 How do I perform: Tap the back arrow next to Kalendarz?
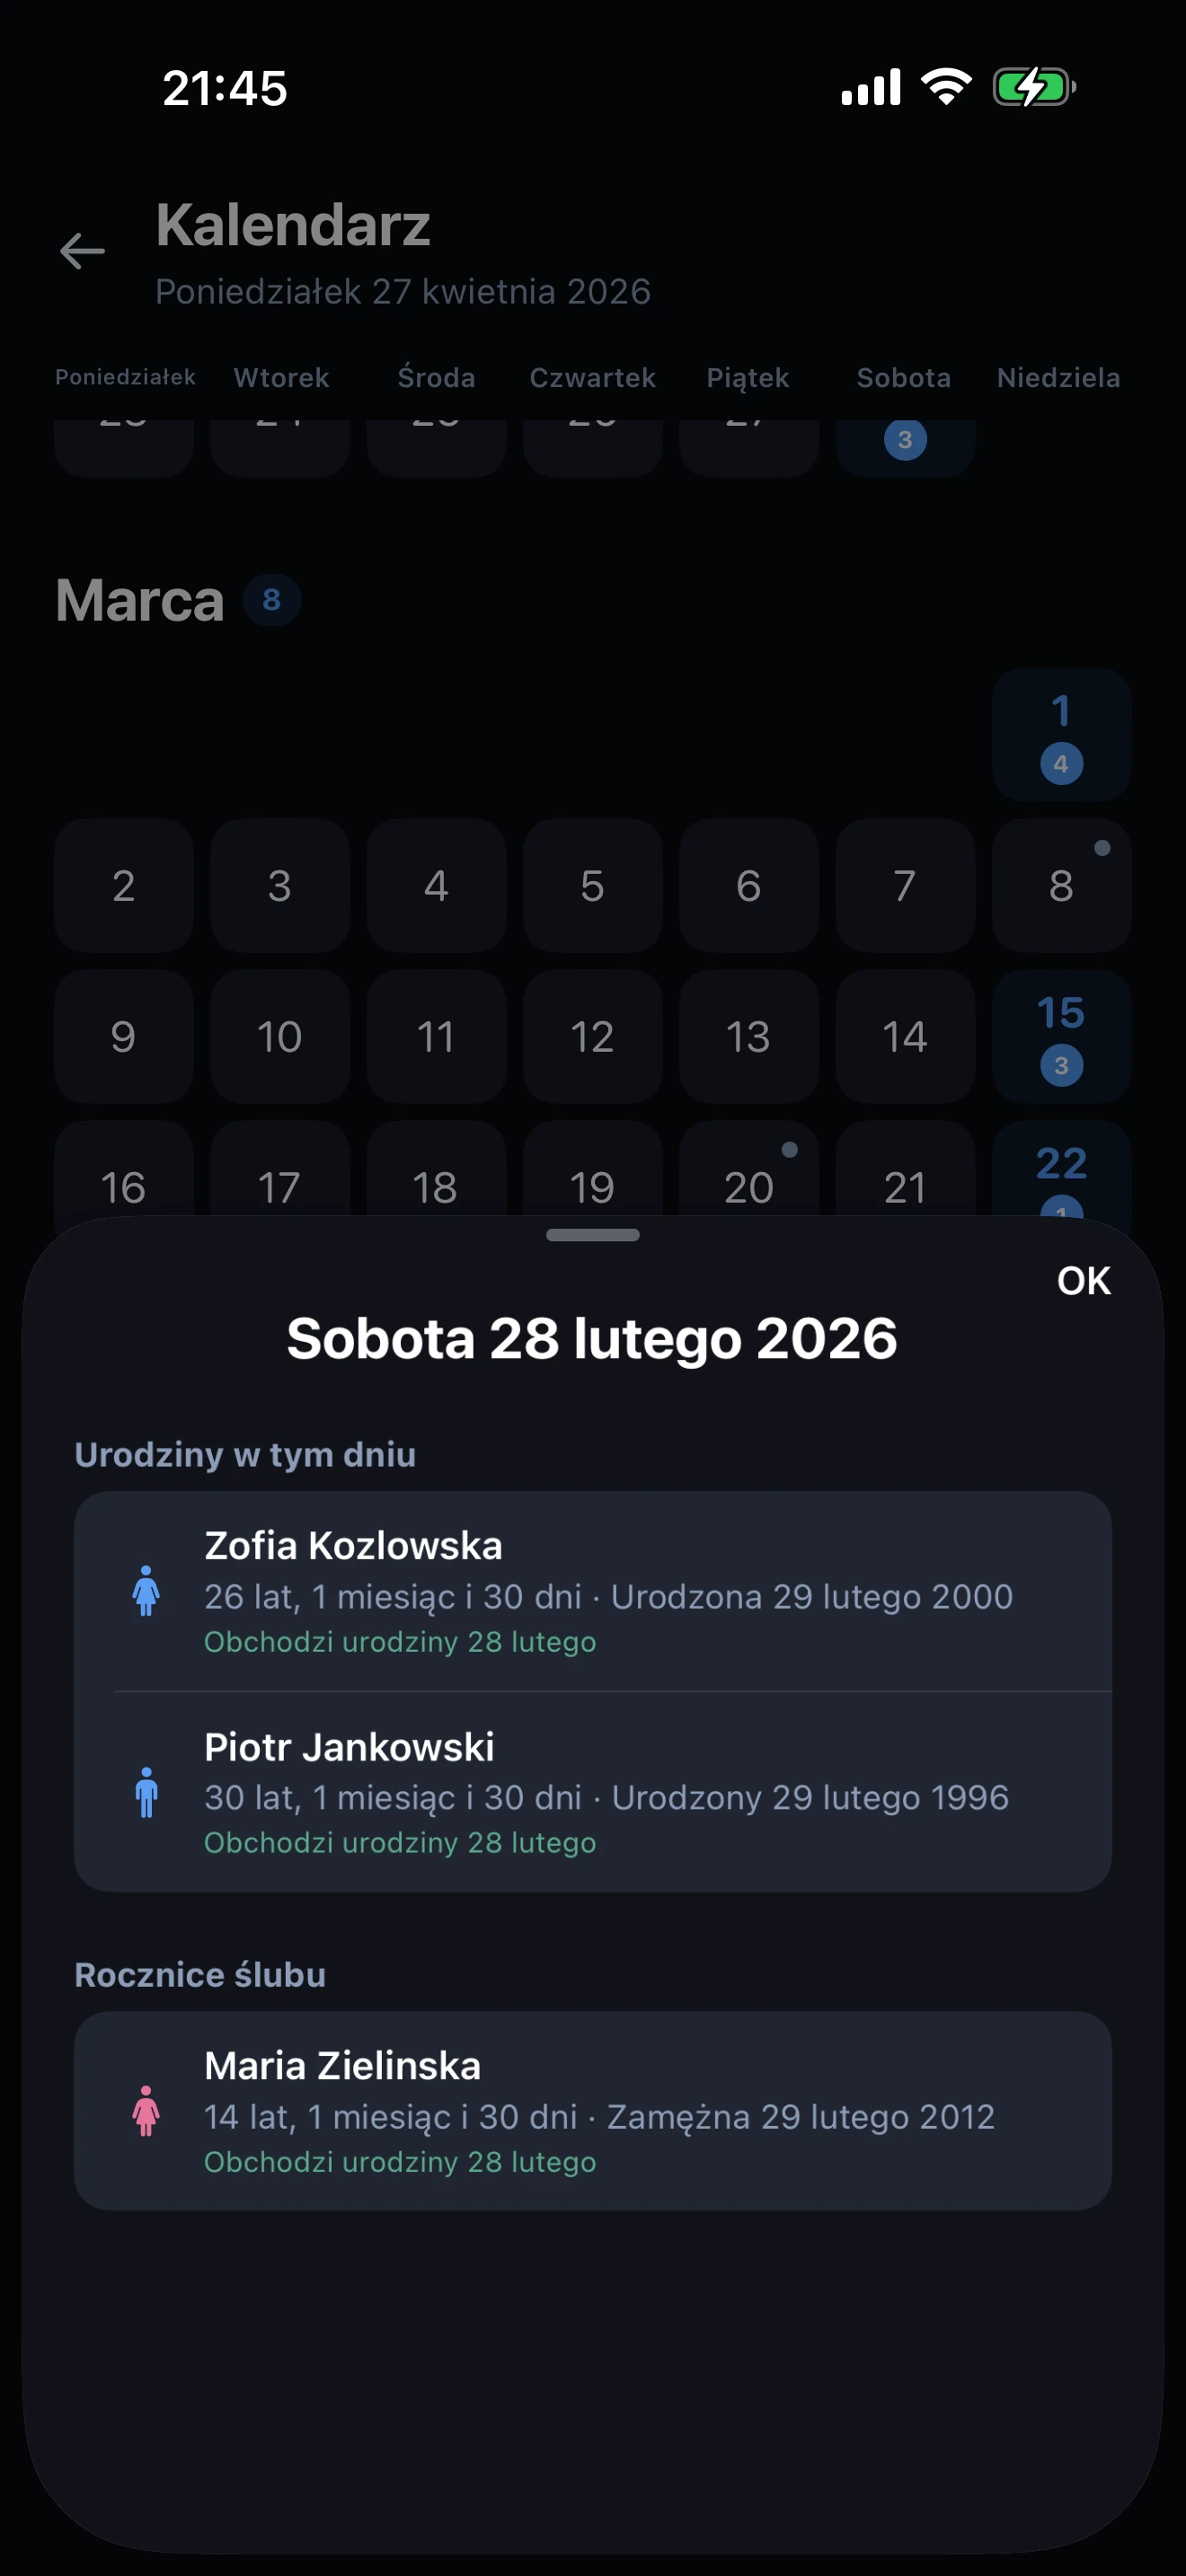click(82, 250)
